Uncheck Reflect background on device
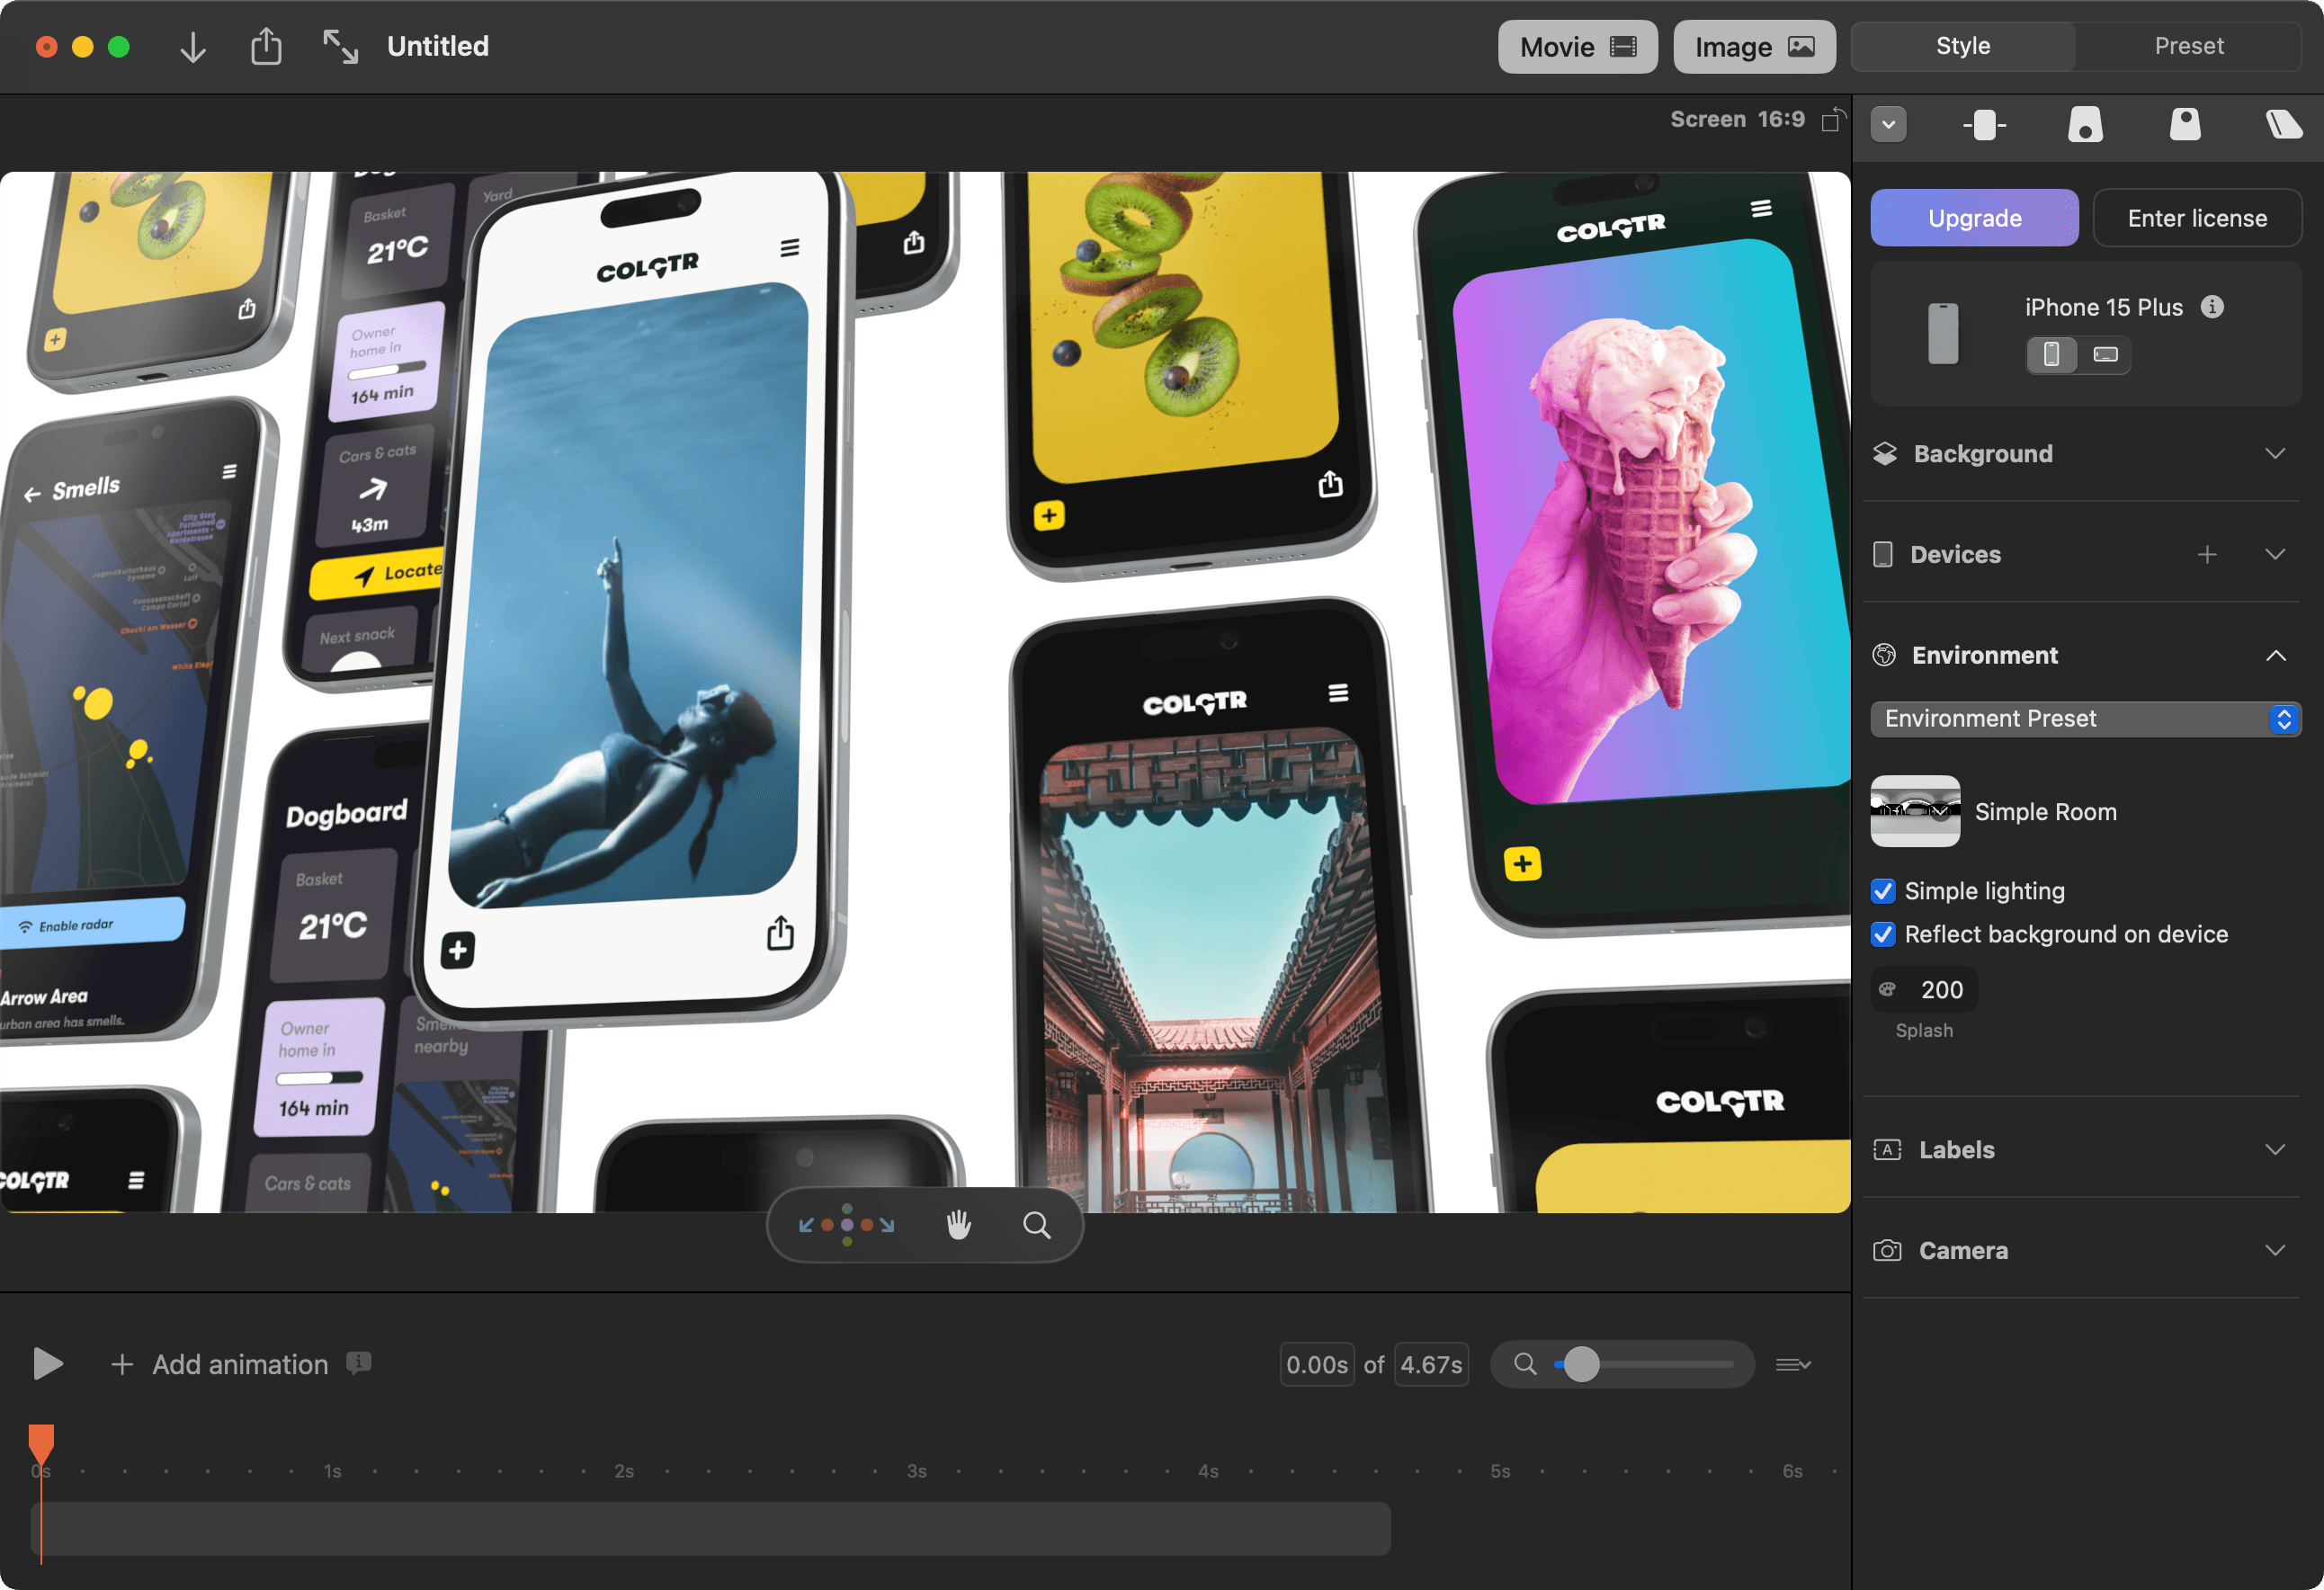The height and width of the screenshot is (1590, 2324). pyautogui.click(x=1884, y=934)
